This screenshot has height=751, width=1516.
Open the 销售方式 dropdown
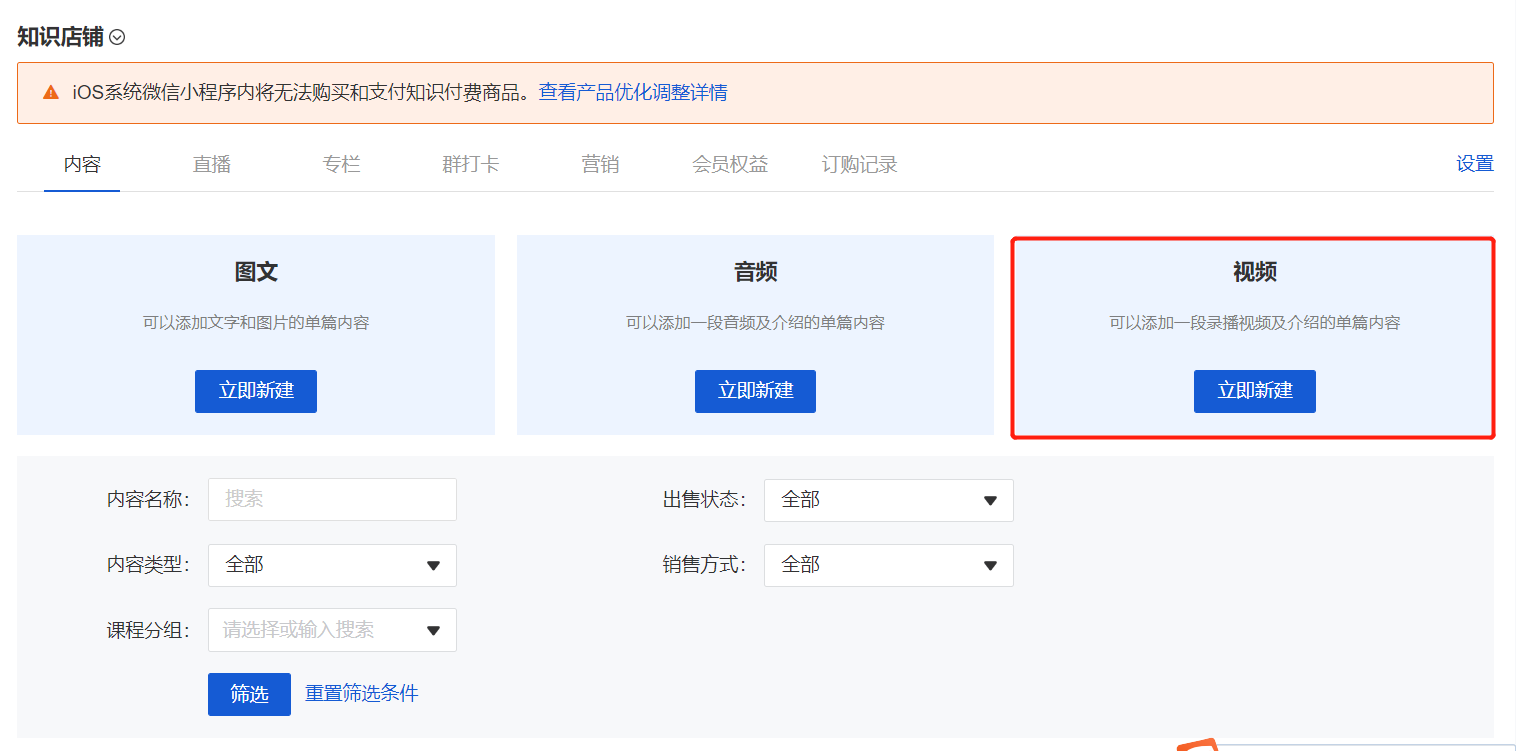point(889,565)
